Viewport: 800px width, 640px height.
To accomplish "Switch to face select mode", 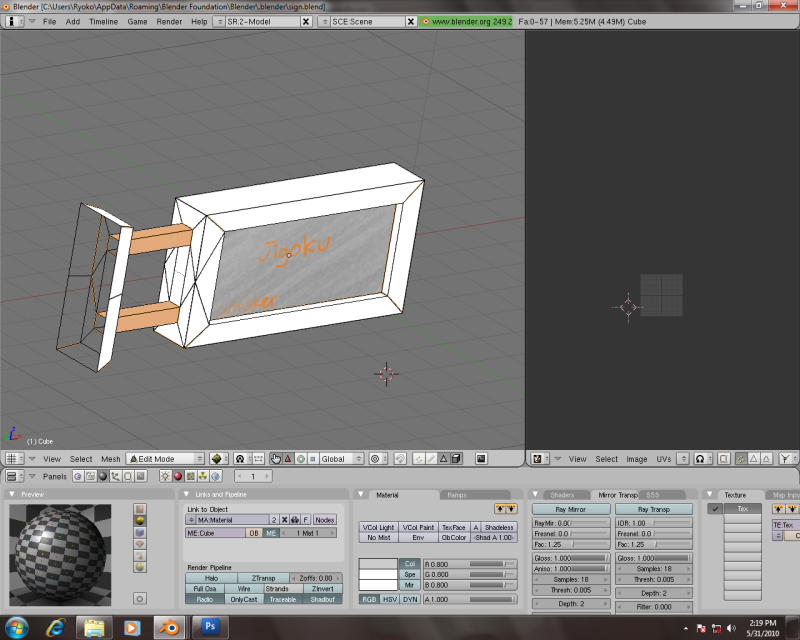I will 443,459.
